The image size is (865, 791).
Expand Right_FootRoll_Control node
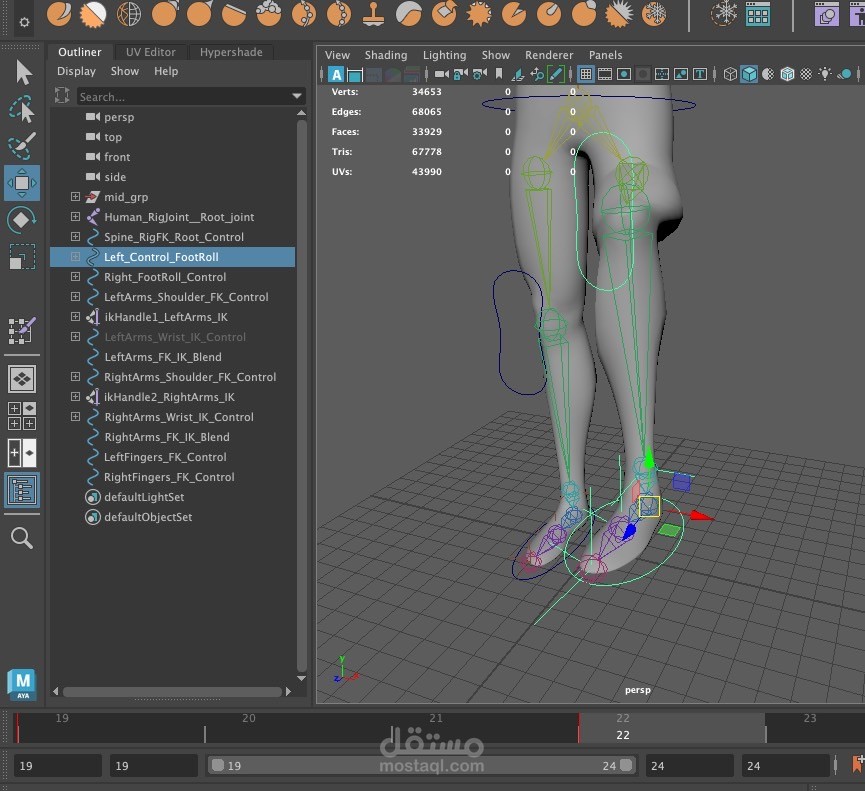point(76,277)
